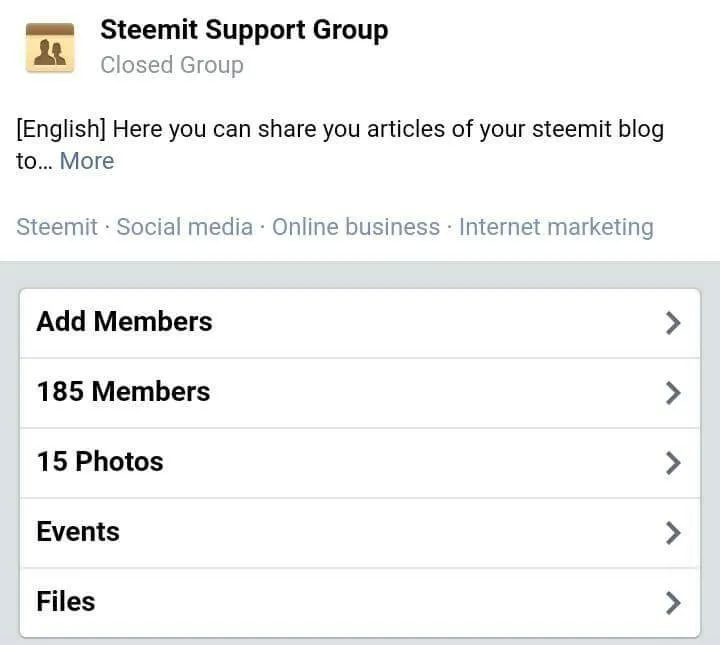Open the Steemit topic tag
720x645 pixels.
click(57, 227)
